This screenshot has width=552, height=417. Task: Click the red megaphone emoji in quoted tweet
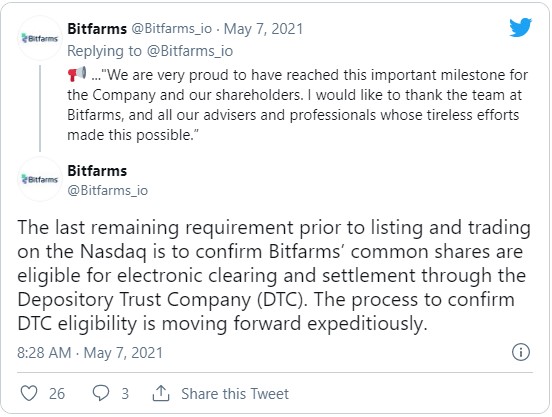coord(77,74)
